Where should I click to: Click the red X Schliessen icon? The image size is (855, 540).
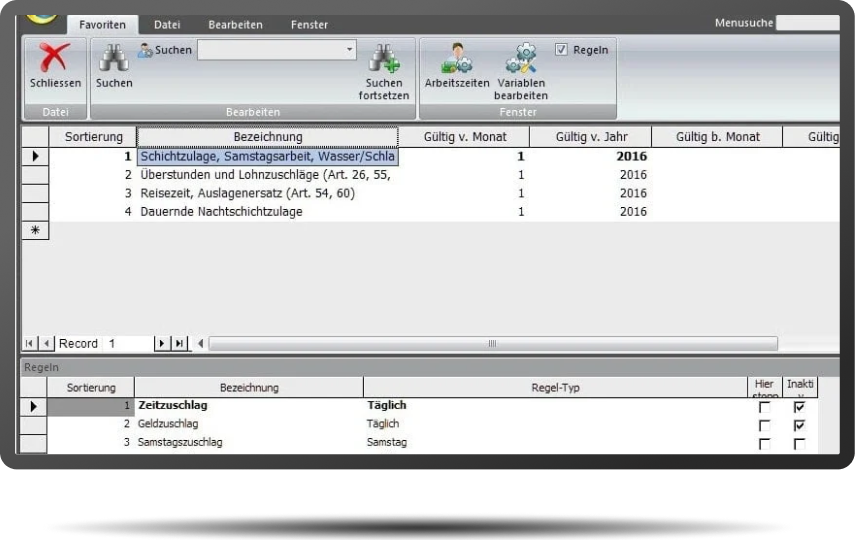click(x=55, y=58)
